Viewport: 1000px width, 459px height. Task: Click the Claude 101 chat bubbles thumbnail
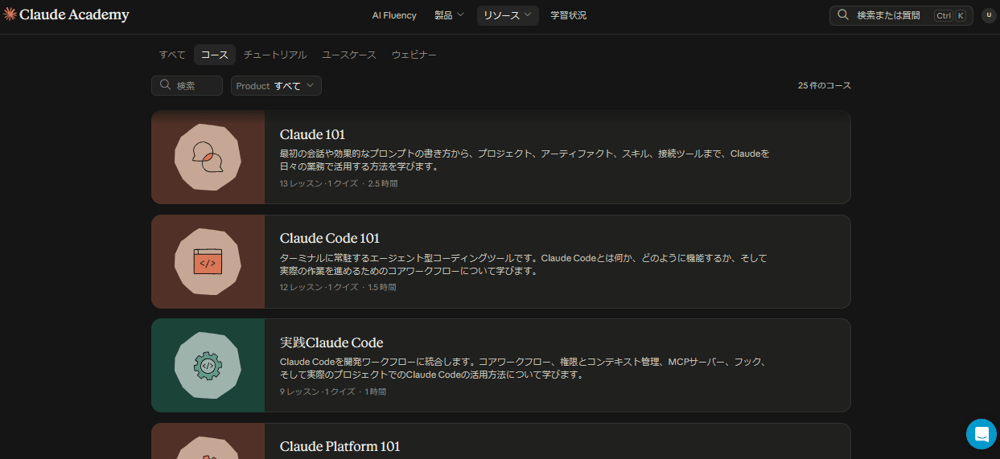[208, 157]
